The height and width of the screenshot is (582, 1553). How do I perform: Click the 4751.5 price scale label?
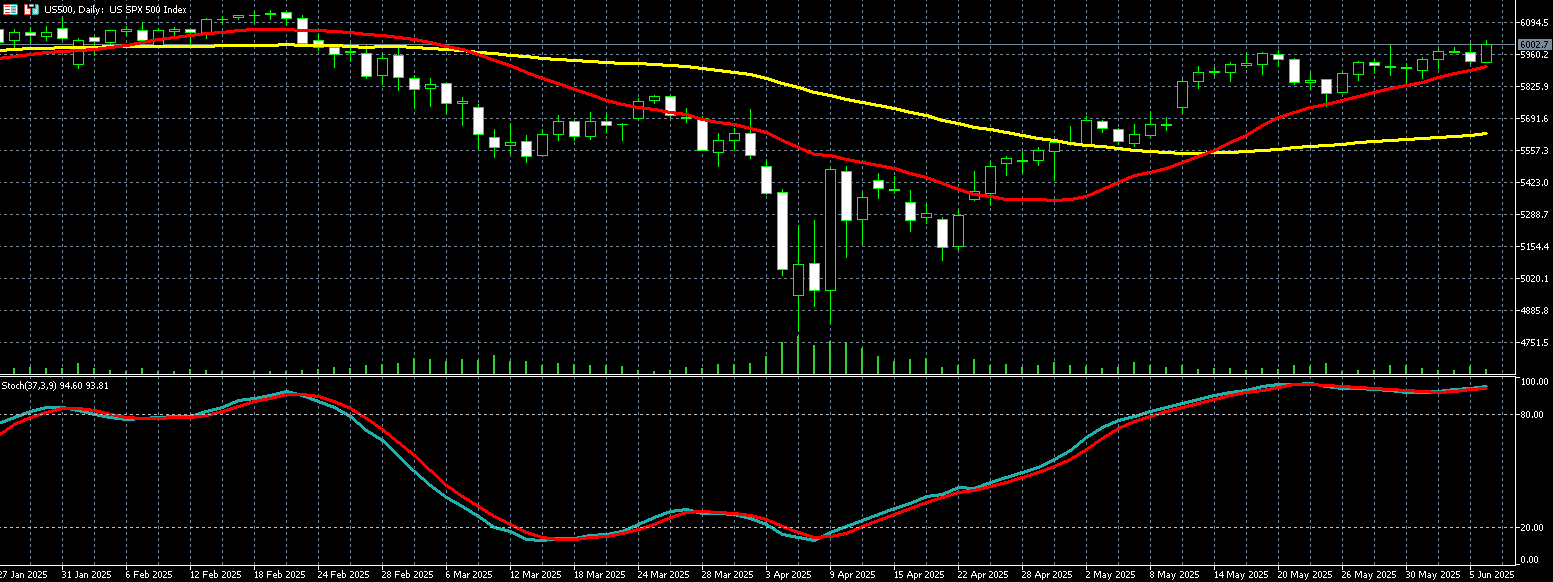(1534, 342)
